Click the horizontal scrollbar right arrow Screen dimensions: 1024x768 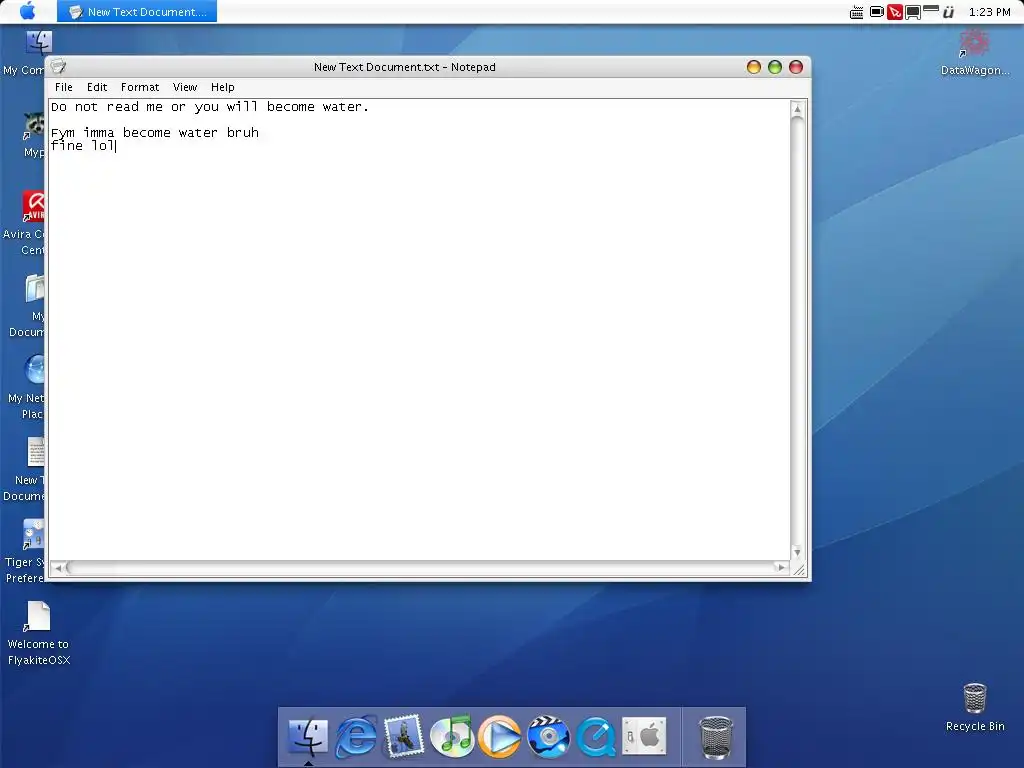[781, 568]
